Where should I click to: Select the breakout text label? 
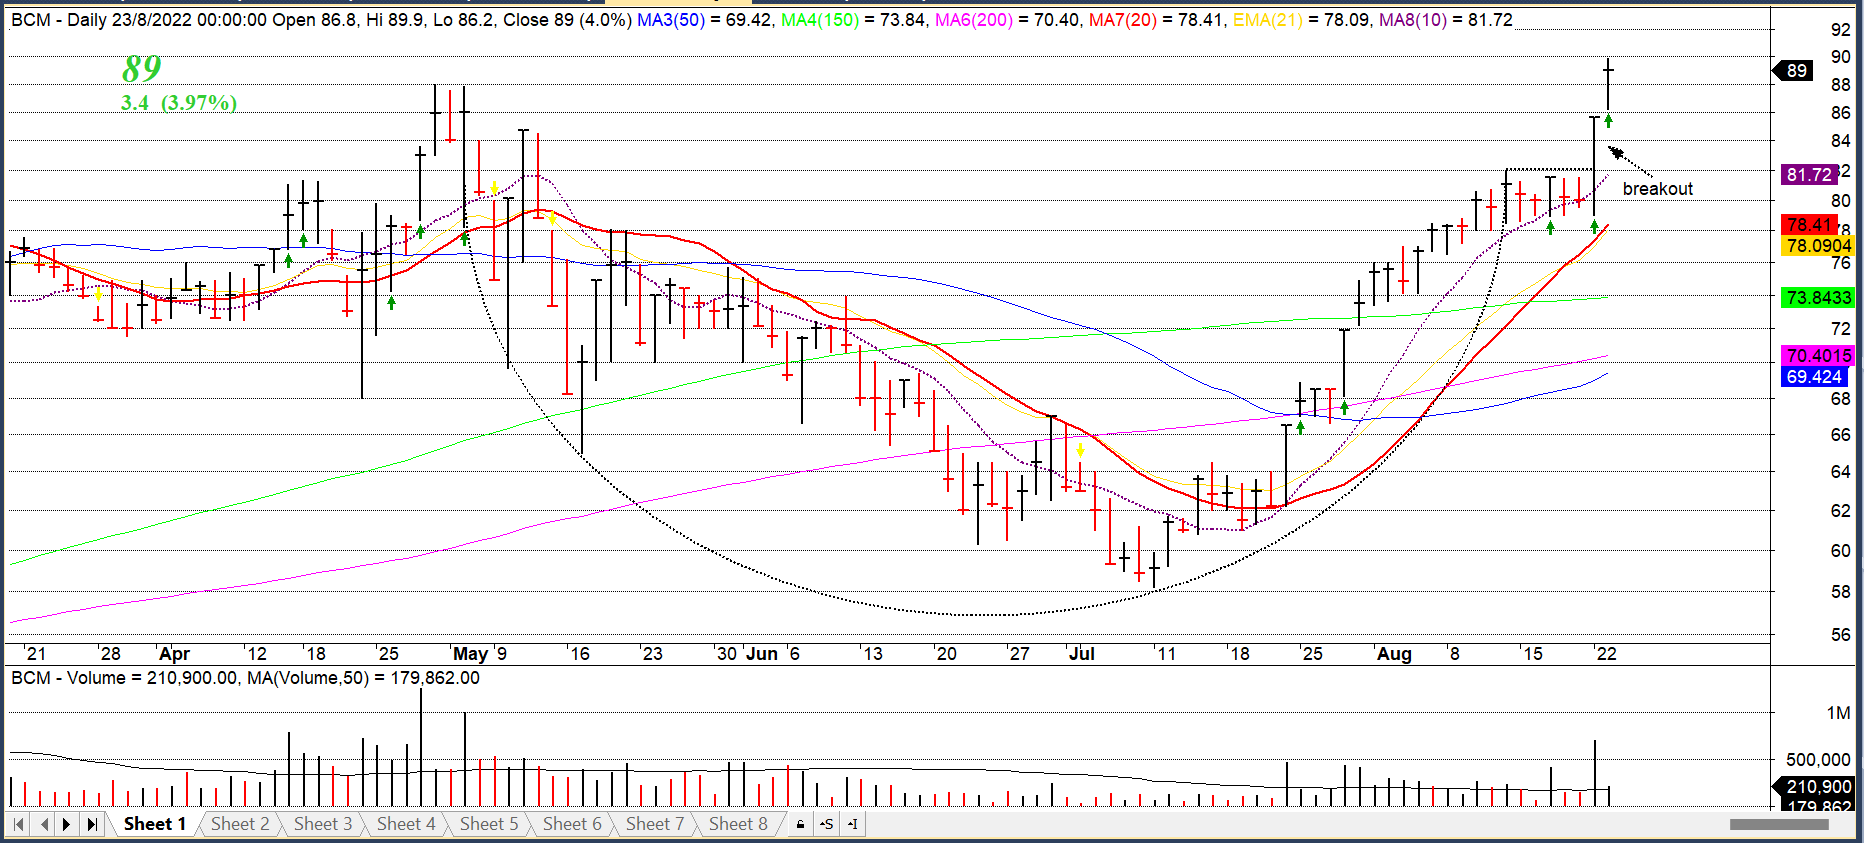[1657, 189]
